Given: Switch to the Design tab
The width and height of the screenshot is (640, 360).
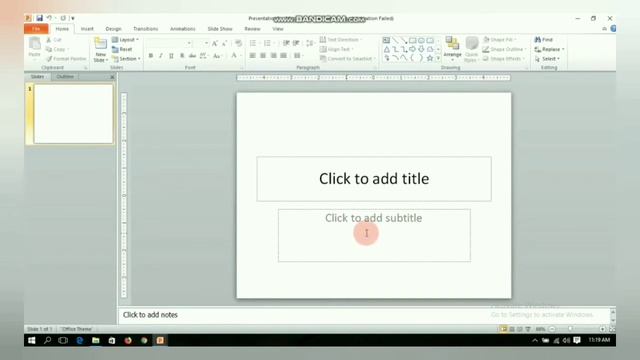Looking at the screenshot, I should click(113, 29).
